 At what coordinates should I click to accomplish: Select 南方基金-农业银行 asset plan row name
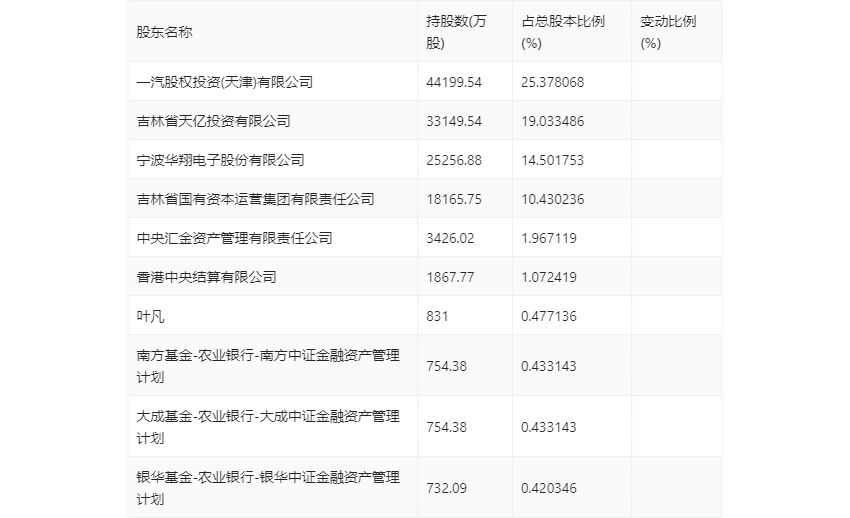268,366
